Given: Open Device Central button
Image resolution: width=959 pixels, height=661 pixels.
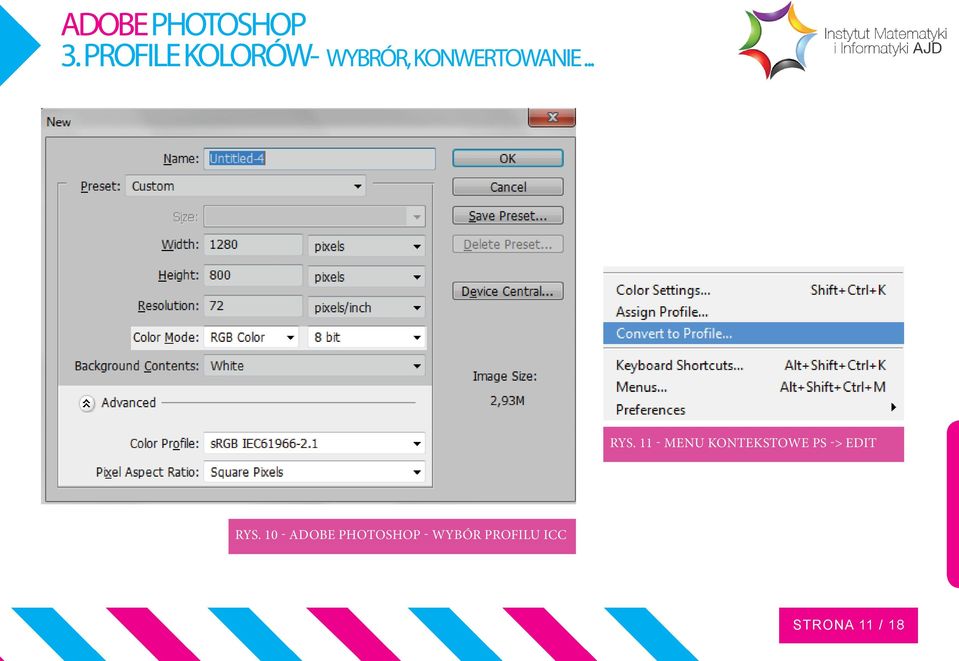Looking at the screenshot, I should tap(508, 291).
